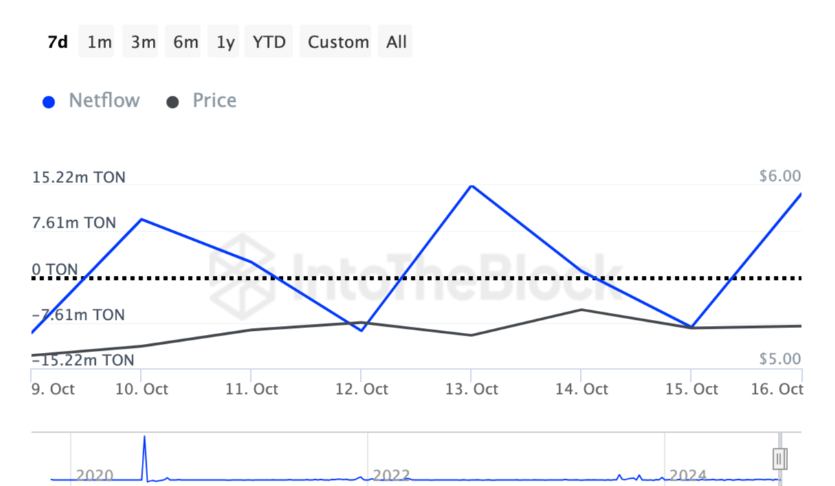
Task: Toggle the Netflow series legend
Action: 104,100
